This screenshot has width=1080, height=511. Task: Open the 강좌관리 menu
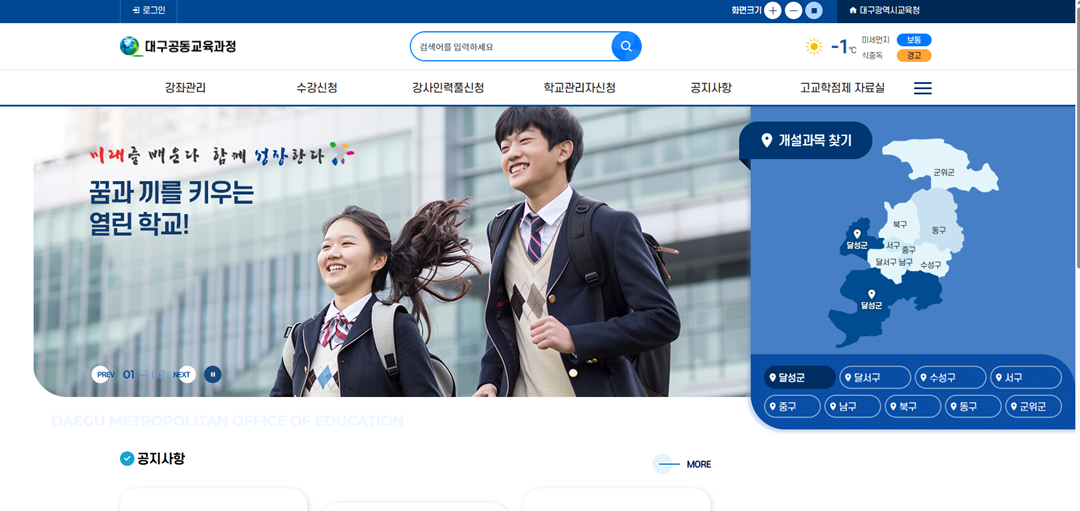tap(185, 88)
